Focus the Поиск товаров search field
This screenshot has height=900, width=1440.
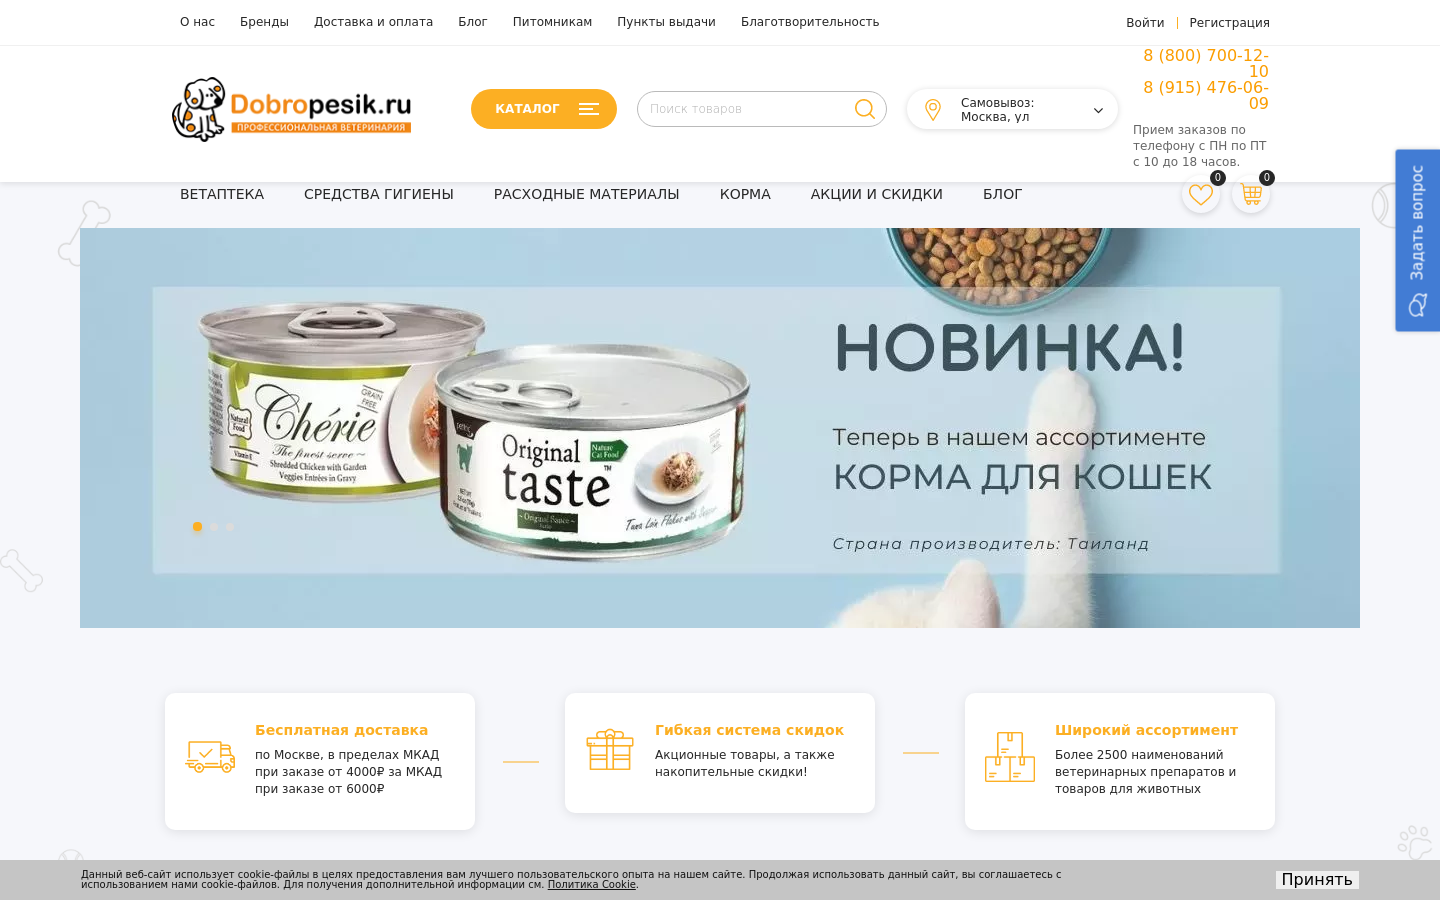[x=745, y=109]
